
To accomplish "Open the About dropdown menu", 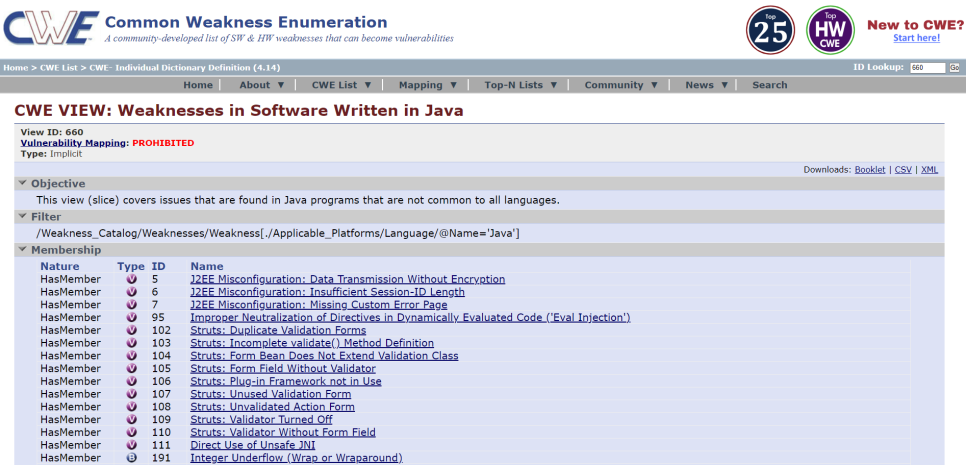I will click(x=262, y=85).
